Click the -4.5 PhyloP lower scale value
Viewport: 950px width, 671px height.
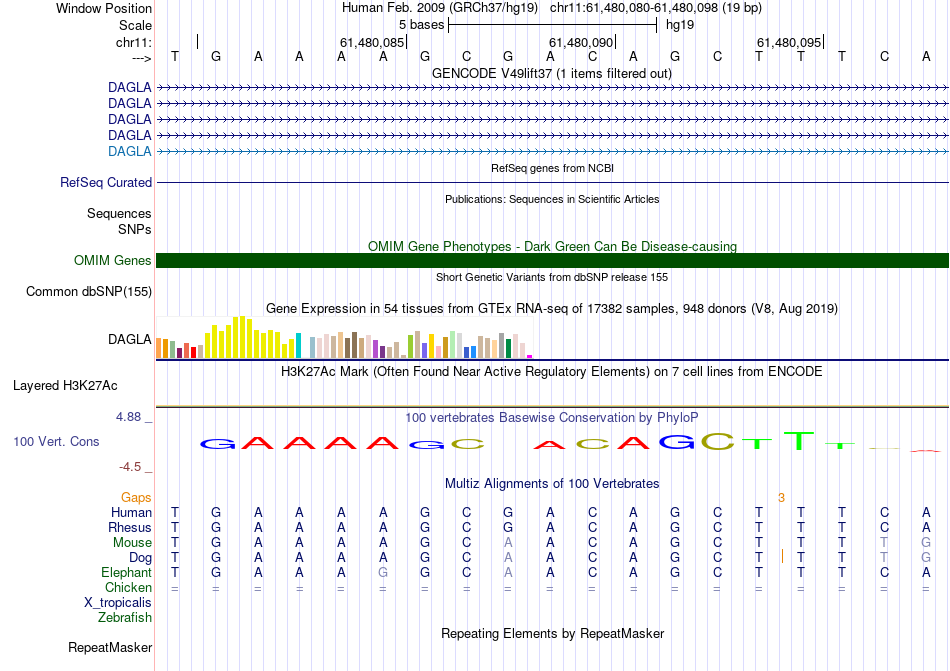(x=130, y=467)
